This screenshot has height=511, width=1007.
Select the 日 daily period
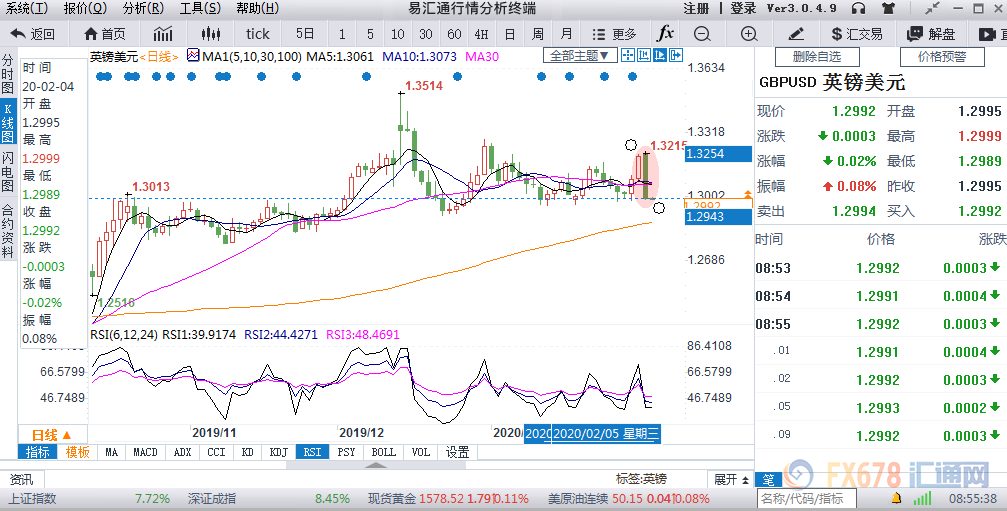click(x=509, y=34)
